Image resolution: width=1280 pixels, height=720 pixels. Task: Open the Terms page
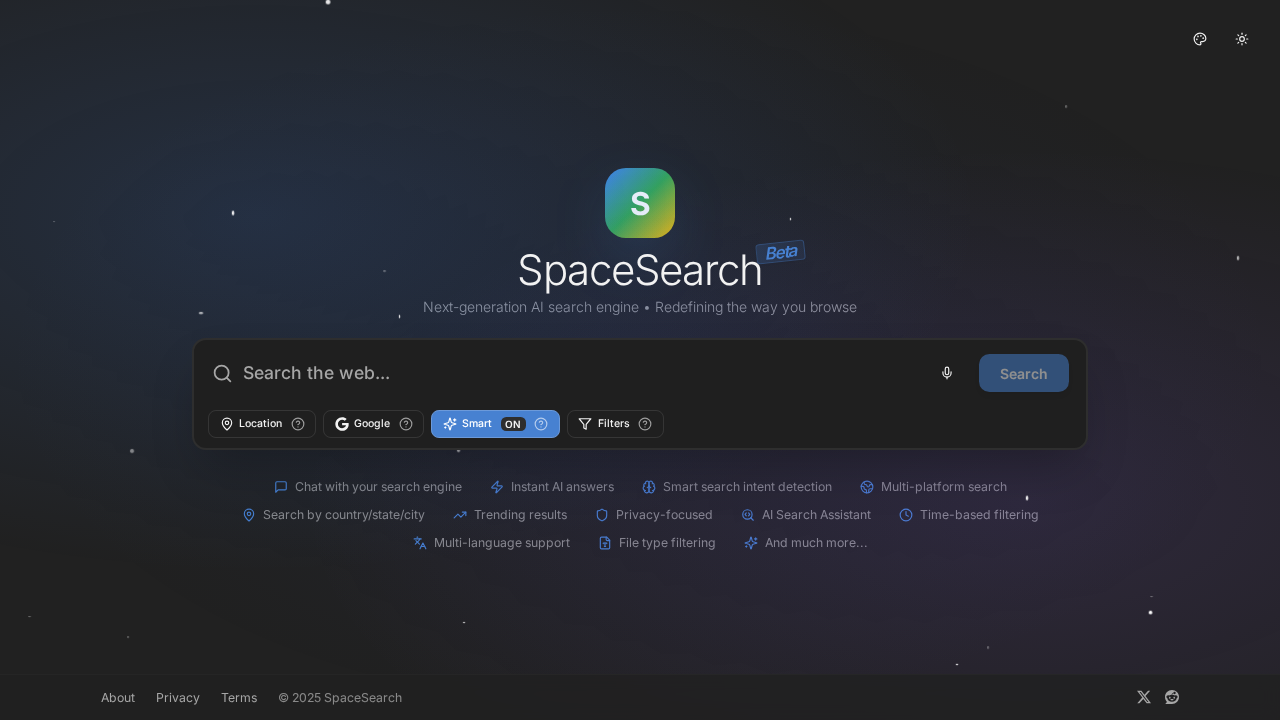click(x=239, y=697)
